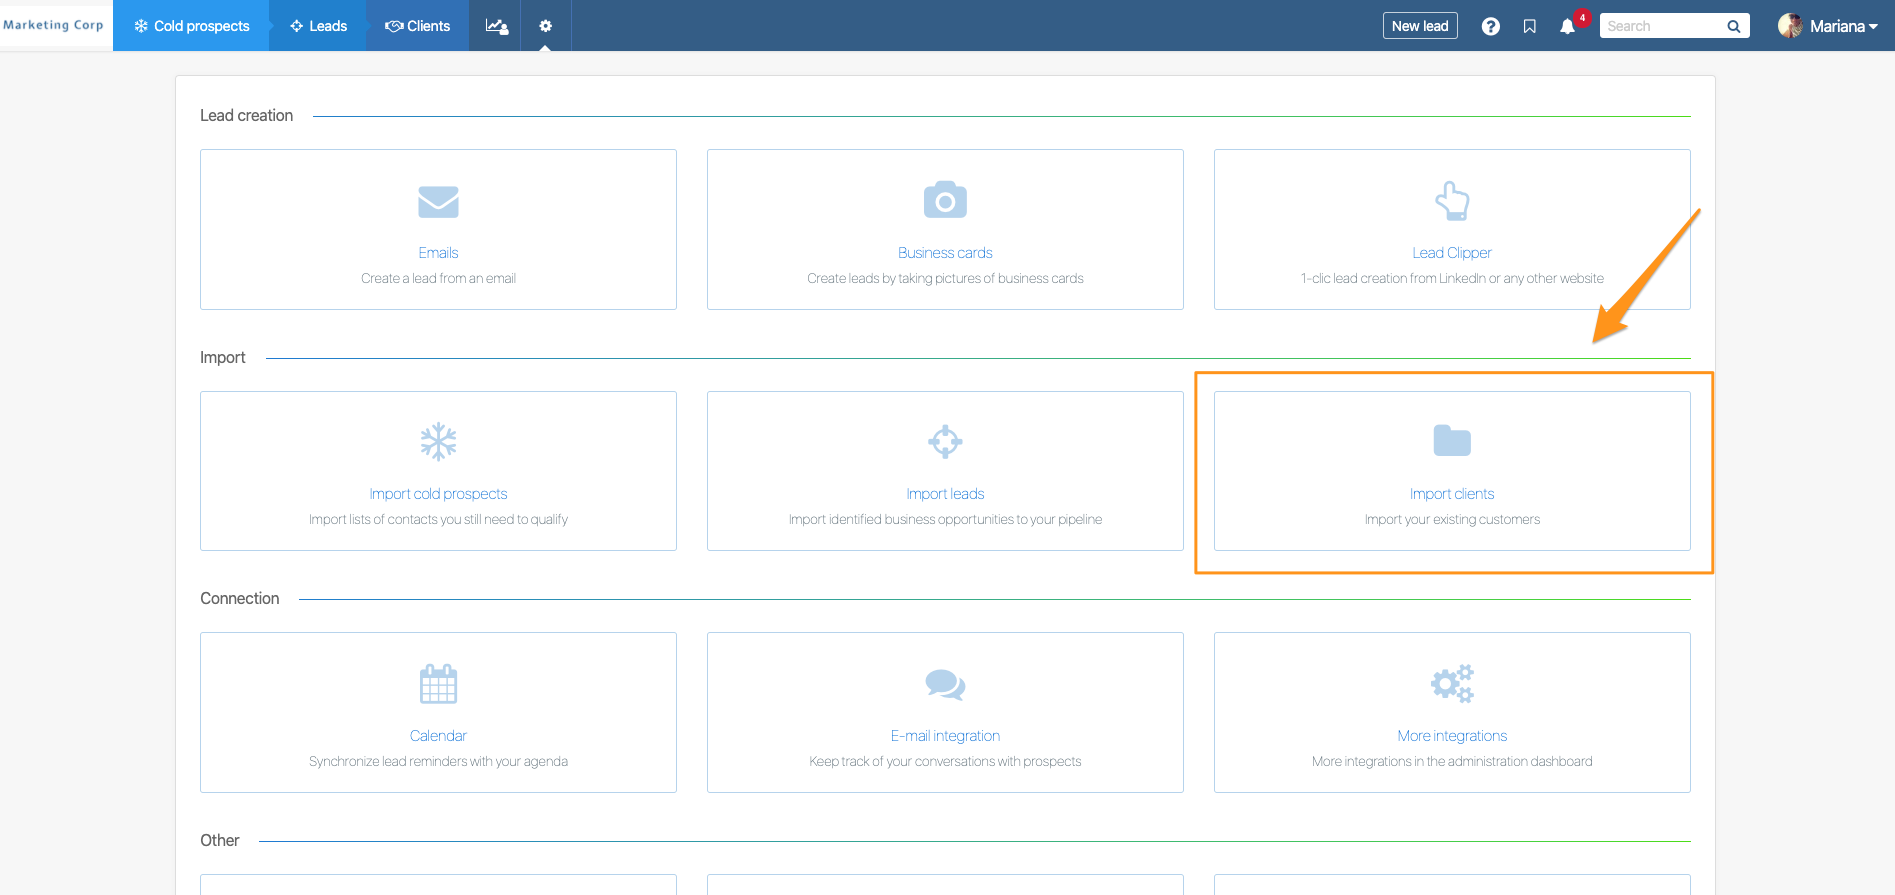The height and width of the screenshot is (895, 1895).
Task: Click the Lead Clipper hand pointer icon
Action: 1452,201
